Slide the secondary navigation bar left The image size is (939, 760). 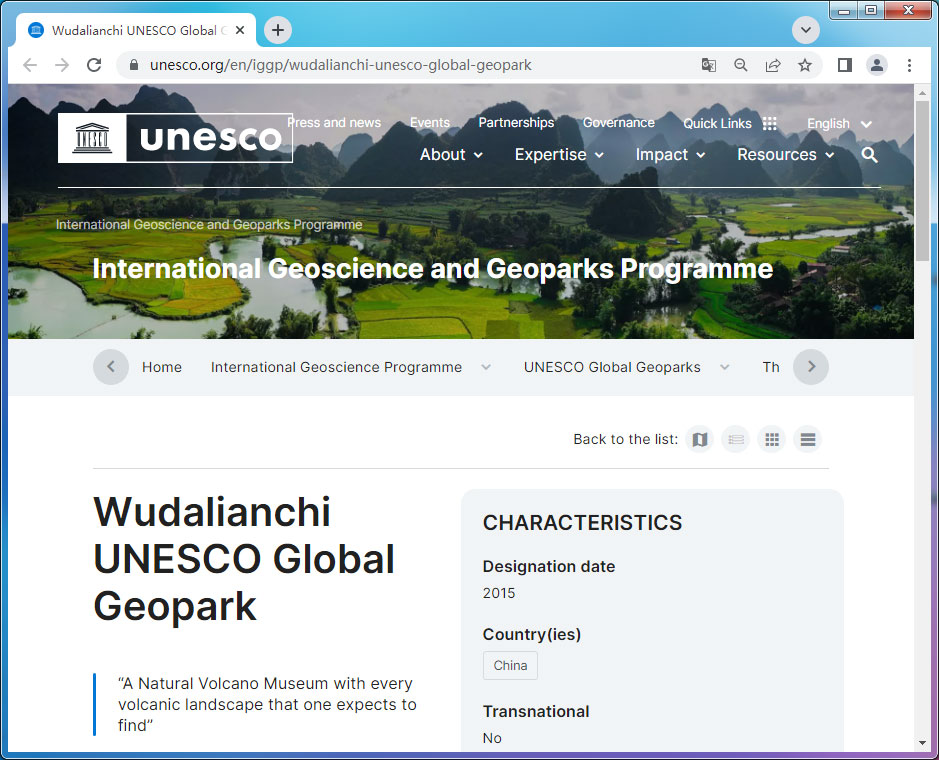(x=111, y=367)
